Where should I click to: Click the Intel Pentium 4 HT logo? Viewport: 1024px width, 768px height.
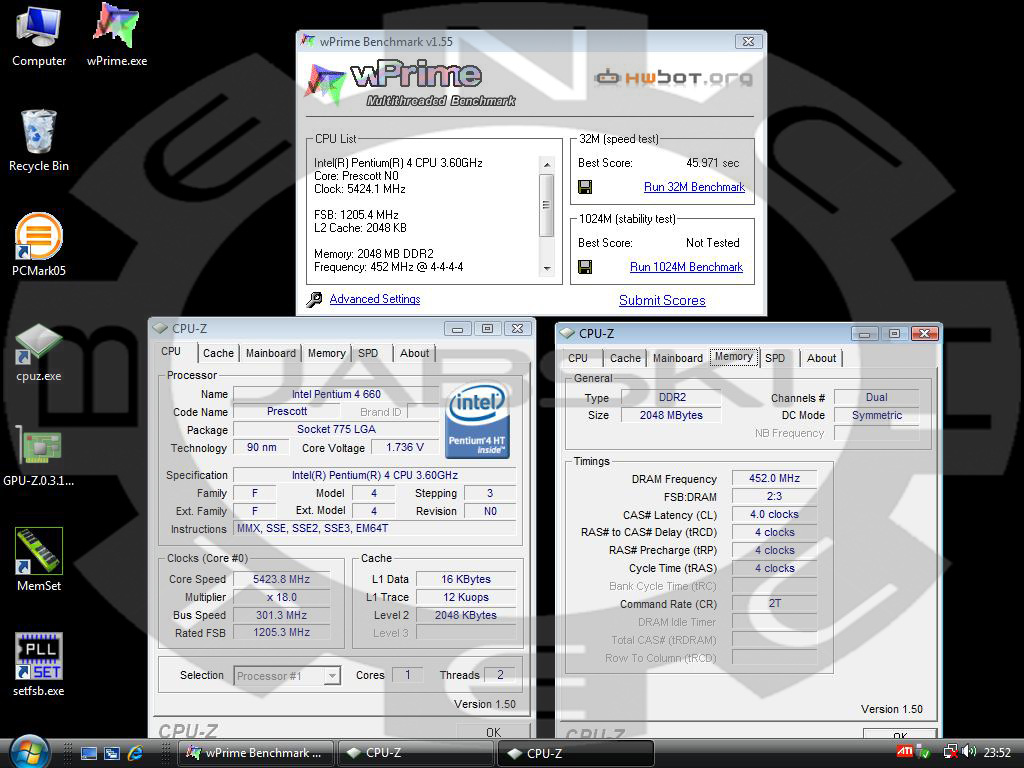click(477, 421)
